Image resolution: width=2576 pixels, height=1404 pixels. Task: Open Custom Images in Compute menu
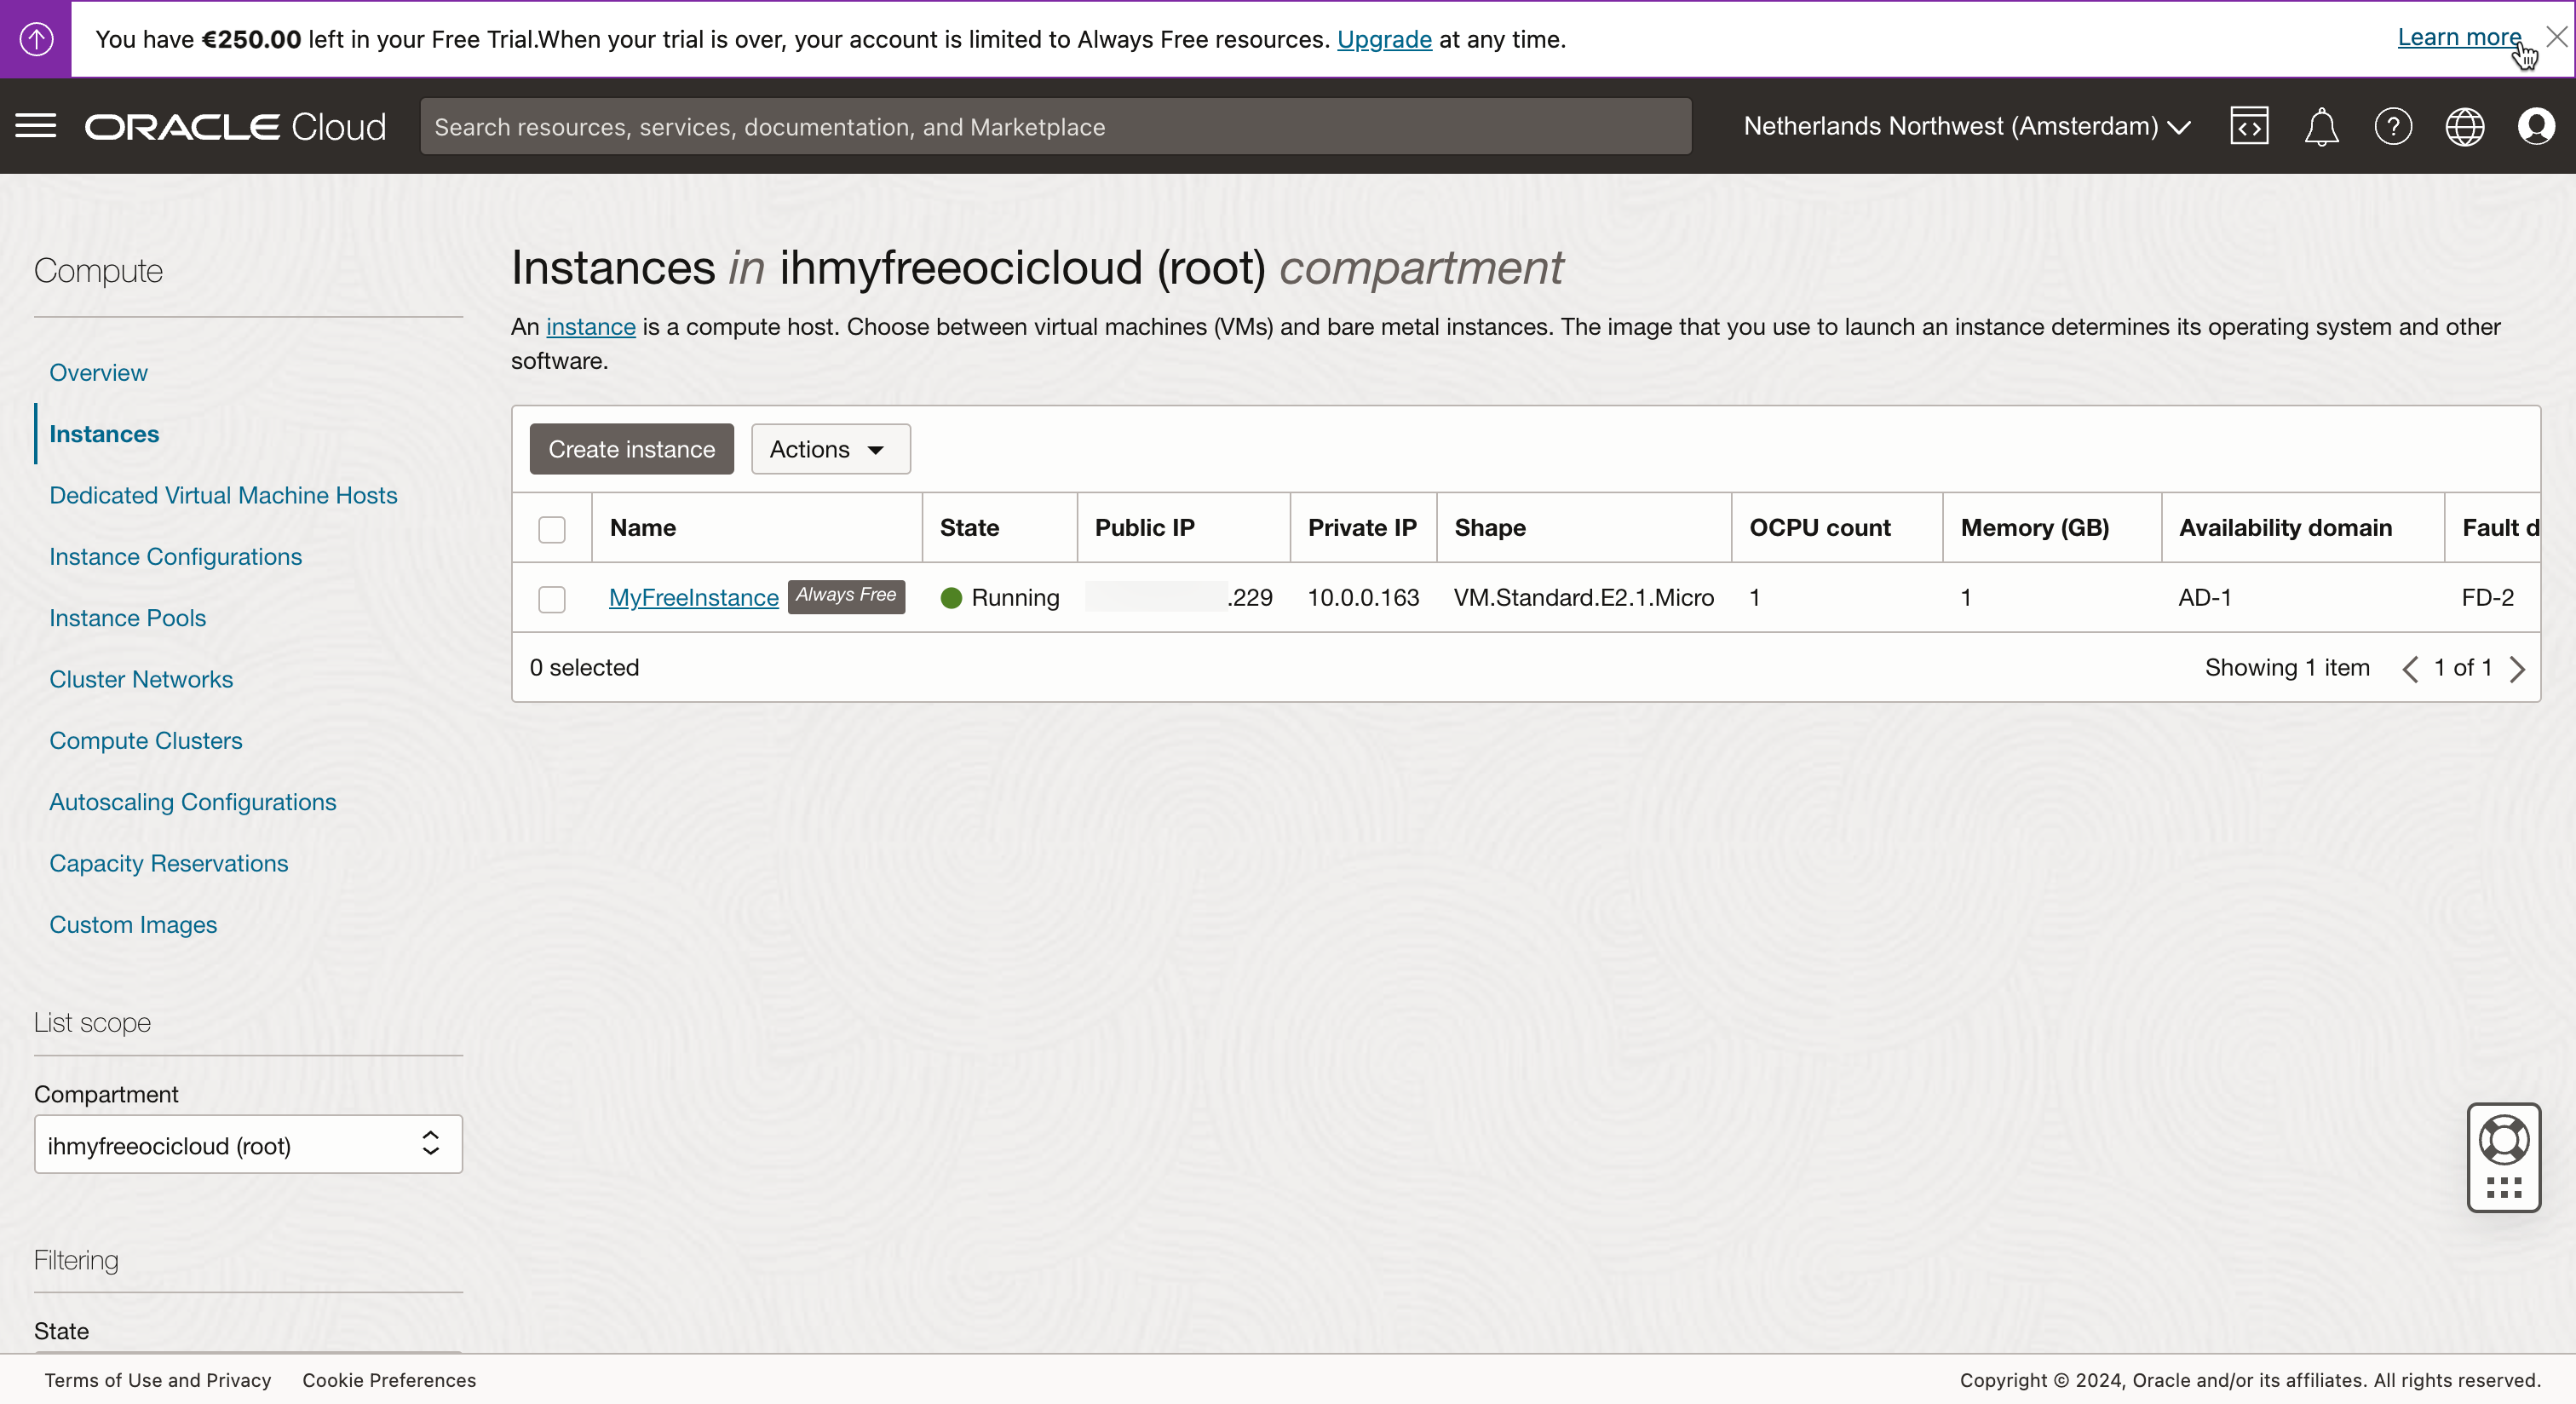pyautogui.click(x=133, y=925)
